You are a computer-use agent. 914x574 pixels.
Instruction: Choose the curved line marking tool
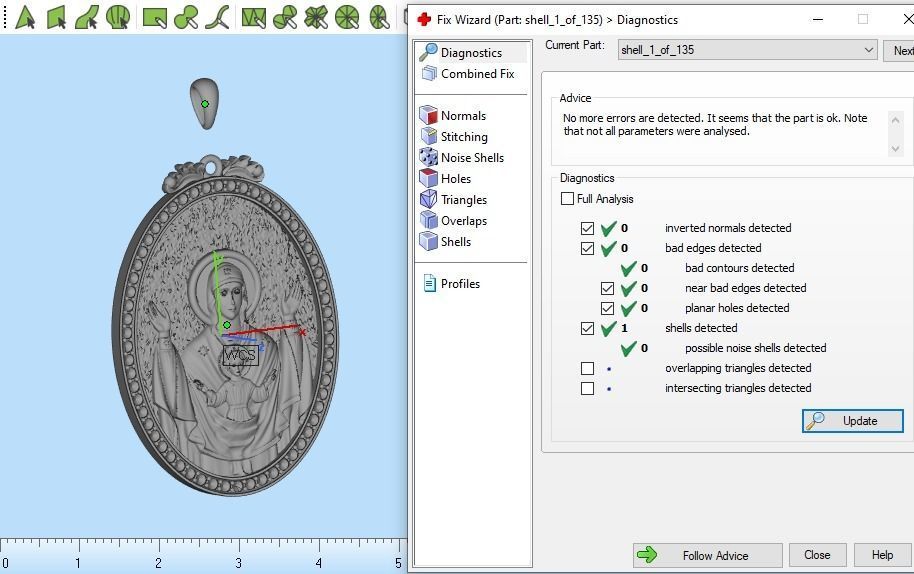coord(217,17)
